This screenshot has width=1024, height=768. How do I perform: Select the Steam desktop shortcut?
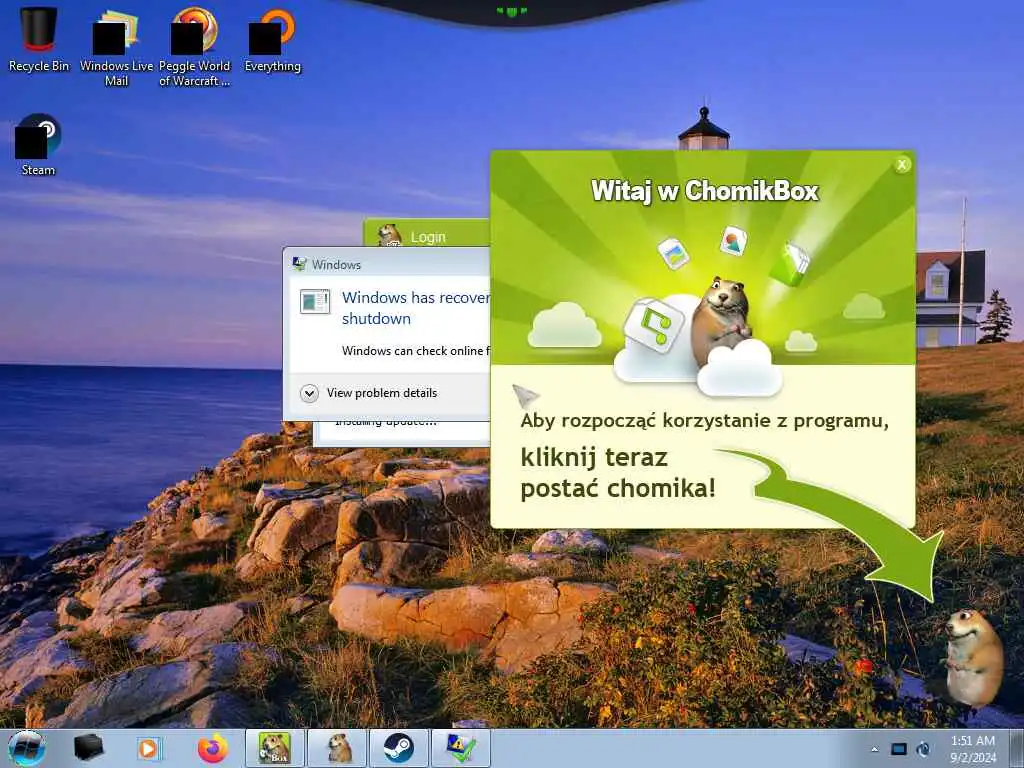(x=39, y=145)
